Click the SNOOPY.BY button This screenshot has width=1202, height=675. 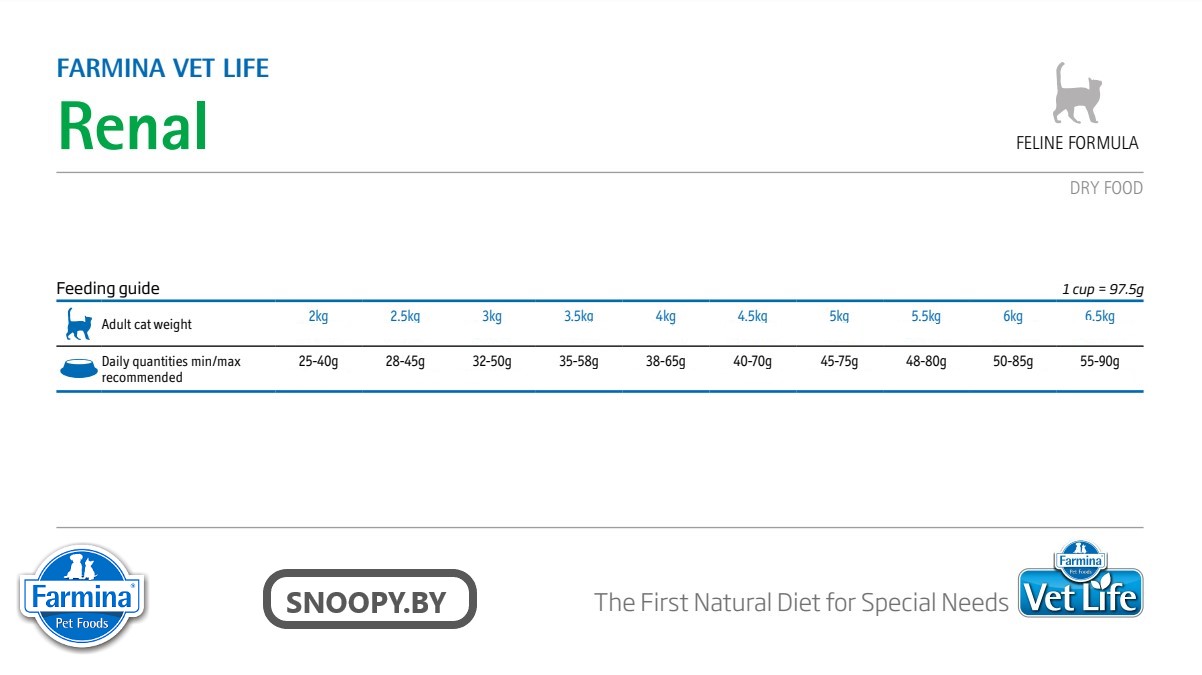click(x=369, y=600)
